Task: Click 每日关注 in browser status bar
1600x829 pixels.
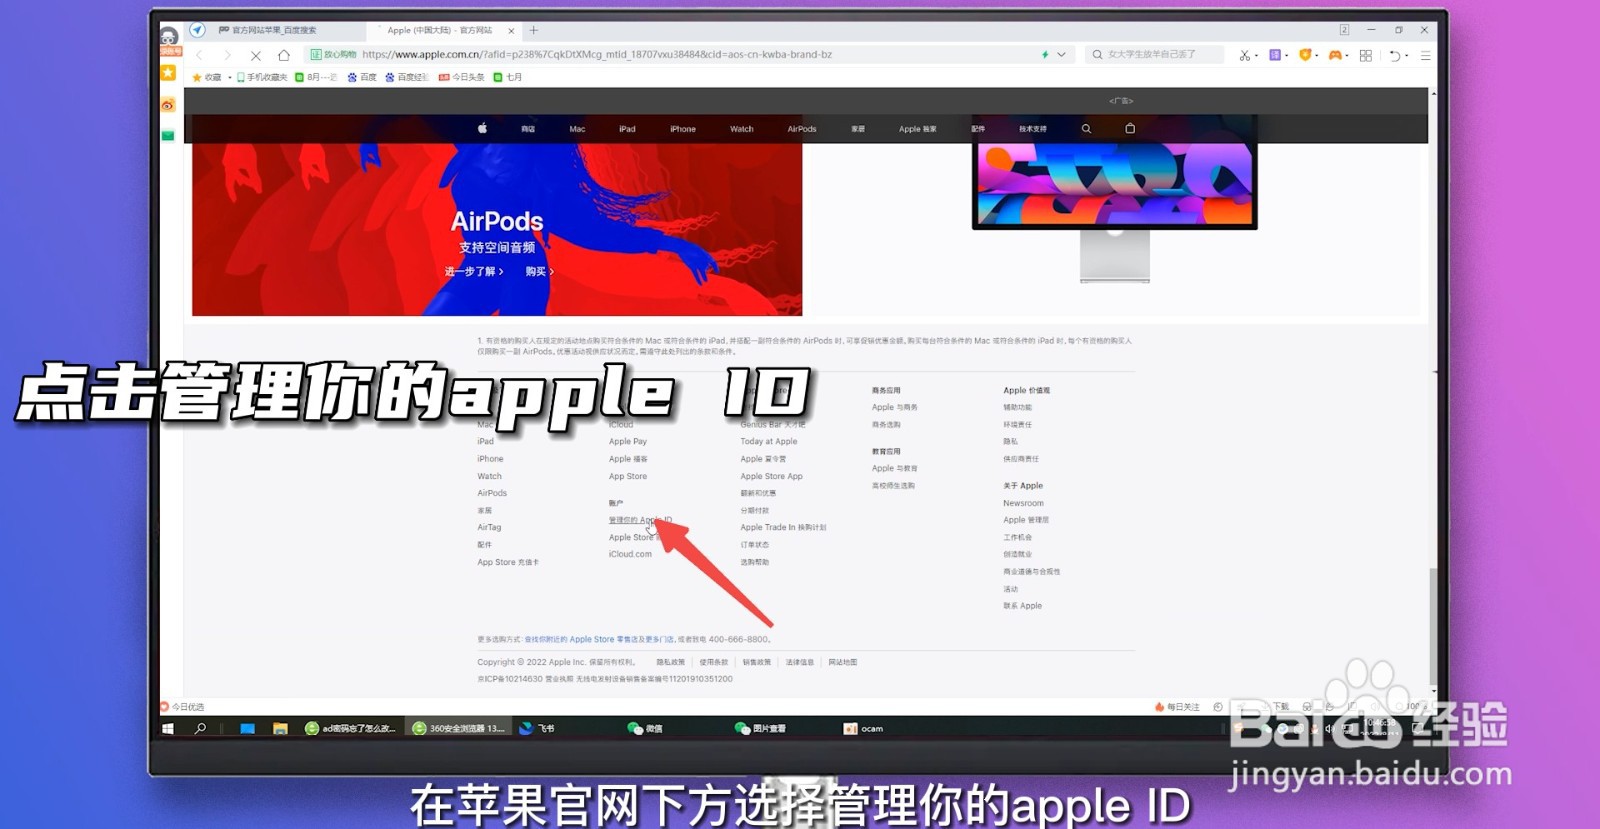Action: (x=1177, y=707)
